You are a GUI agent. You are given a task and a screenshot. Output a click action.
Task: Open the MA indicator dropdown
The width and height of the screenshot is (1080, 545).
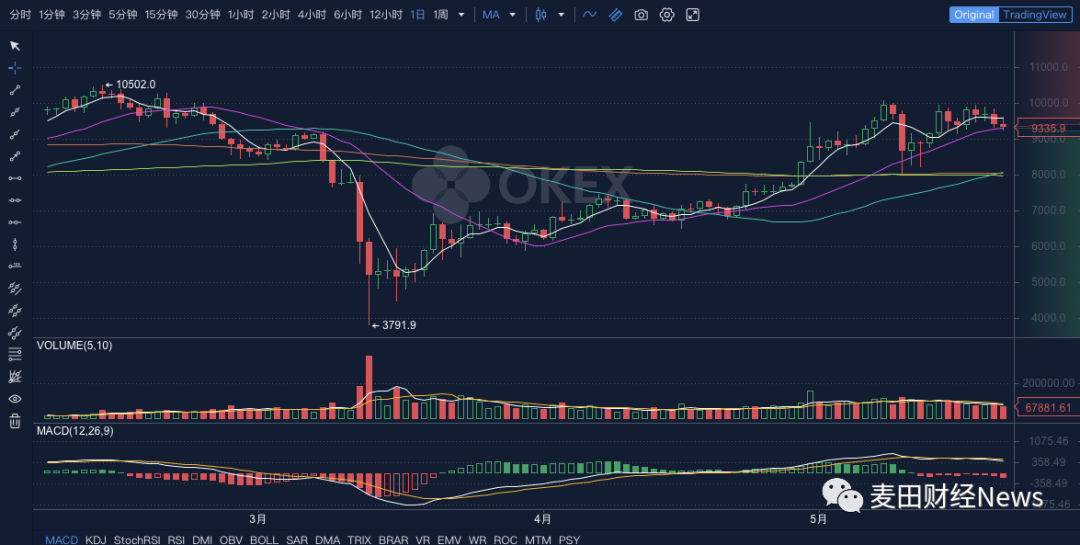point(499,14)
